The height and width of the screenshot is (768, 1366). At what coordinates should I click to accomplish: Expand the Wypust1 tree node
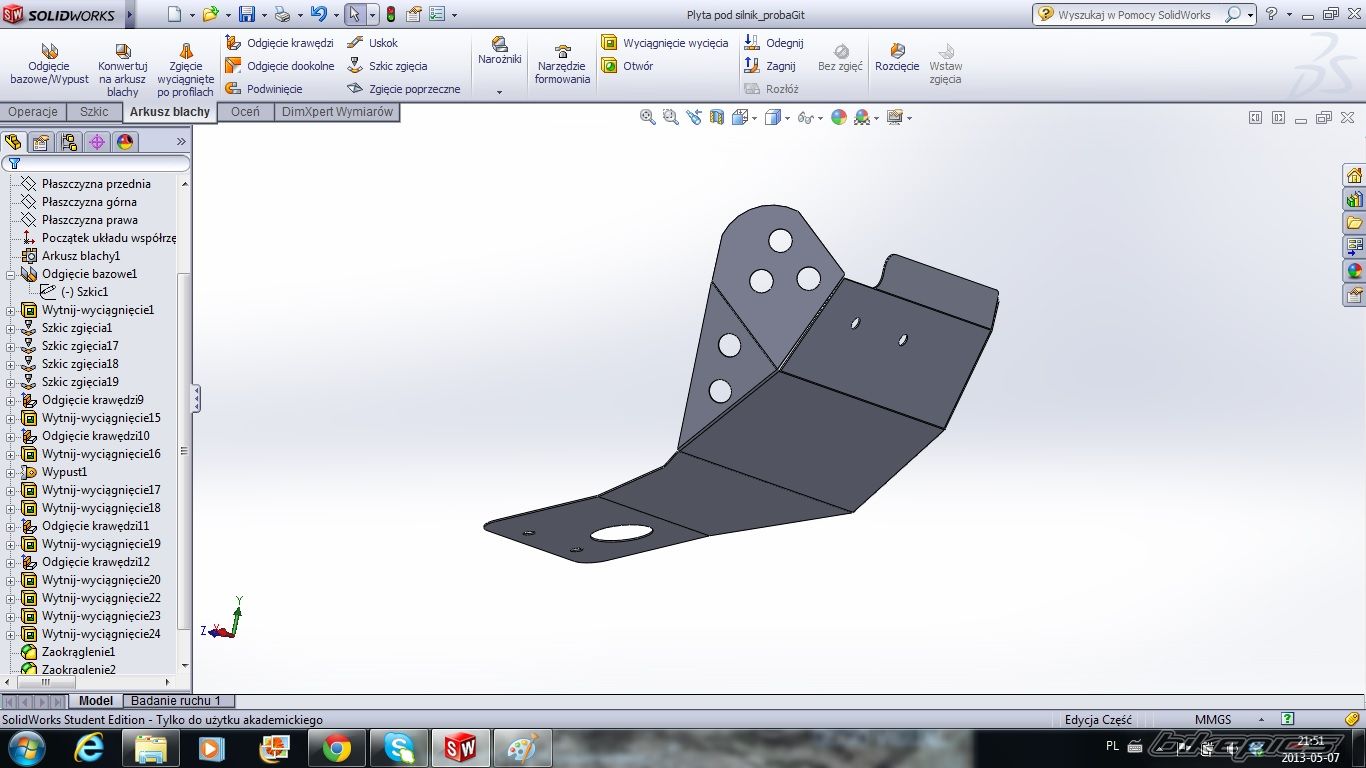pos(11,472)
